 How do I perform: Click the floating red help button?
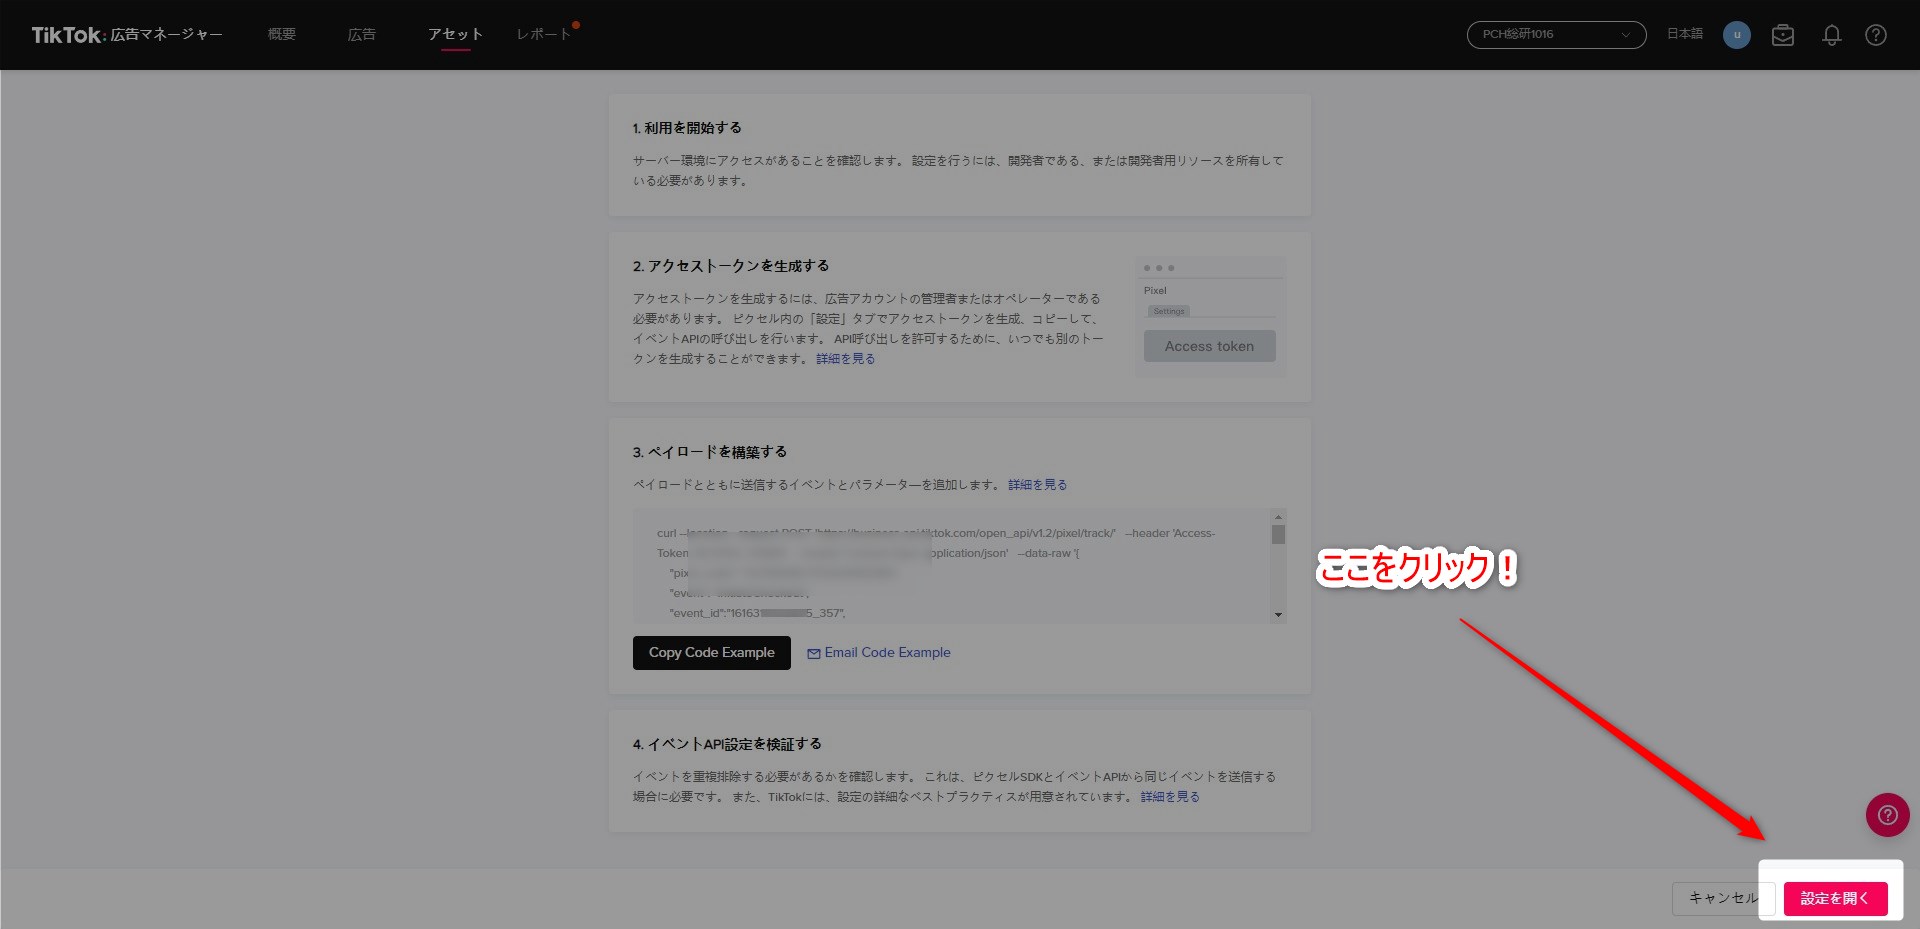pos(1887,815)
